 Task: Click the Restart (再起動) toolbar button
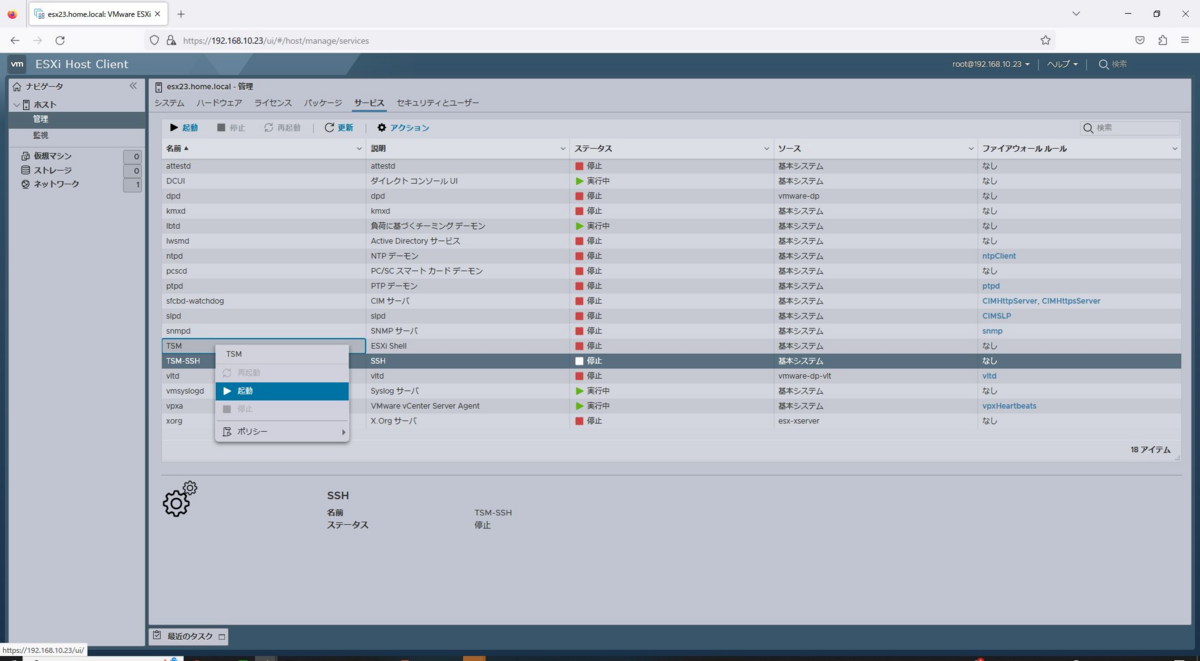[x=282, y=128]
